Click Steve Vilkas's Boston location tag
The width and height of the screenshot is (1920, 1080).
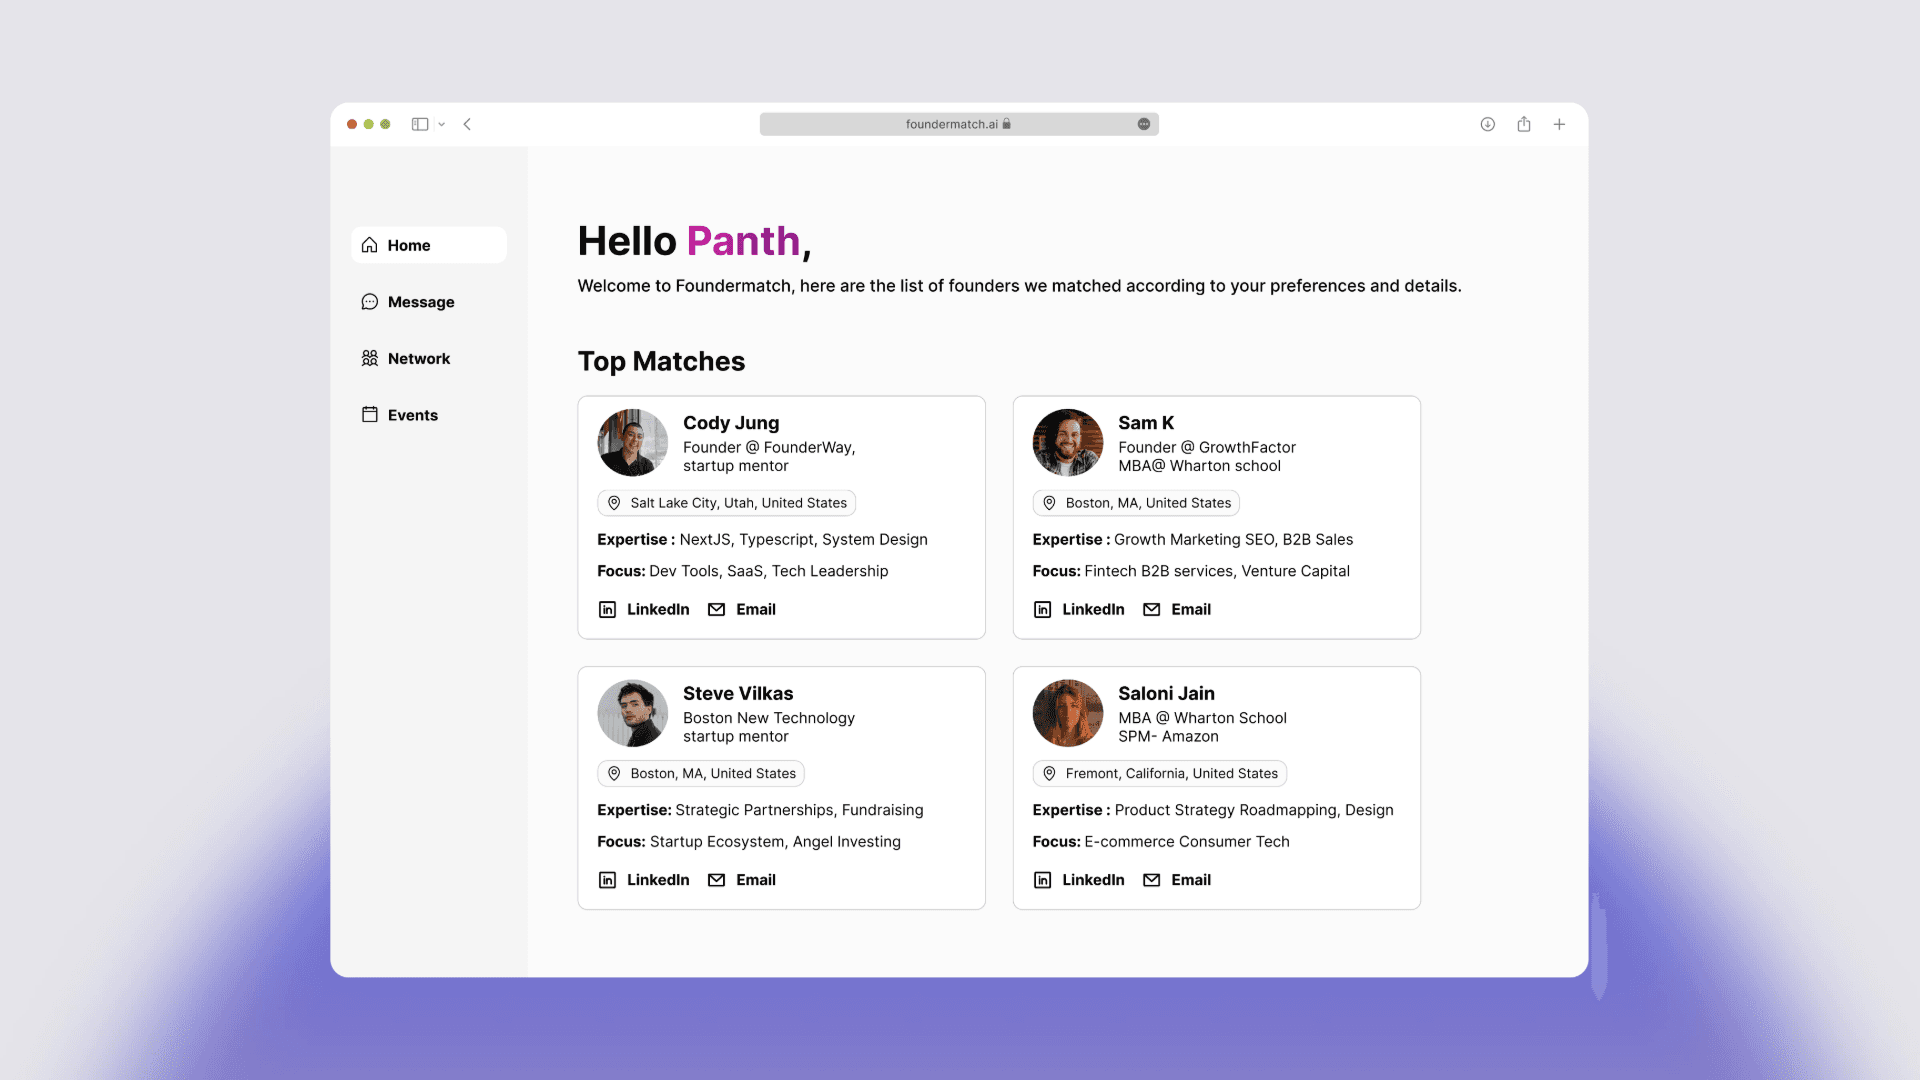[701, 774]
